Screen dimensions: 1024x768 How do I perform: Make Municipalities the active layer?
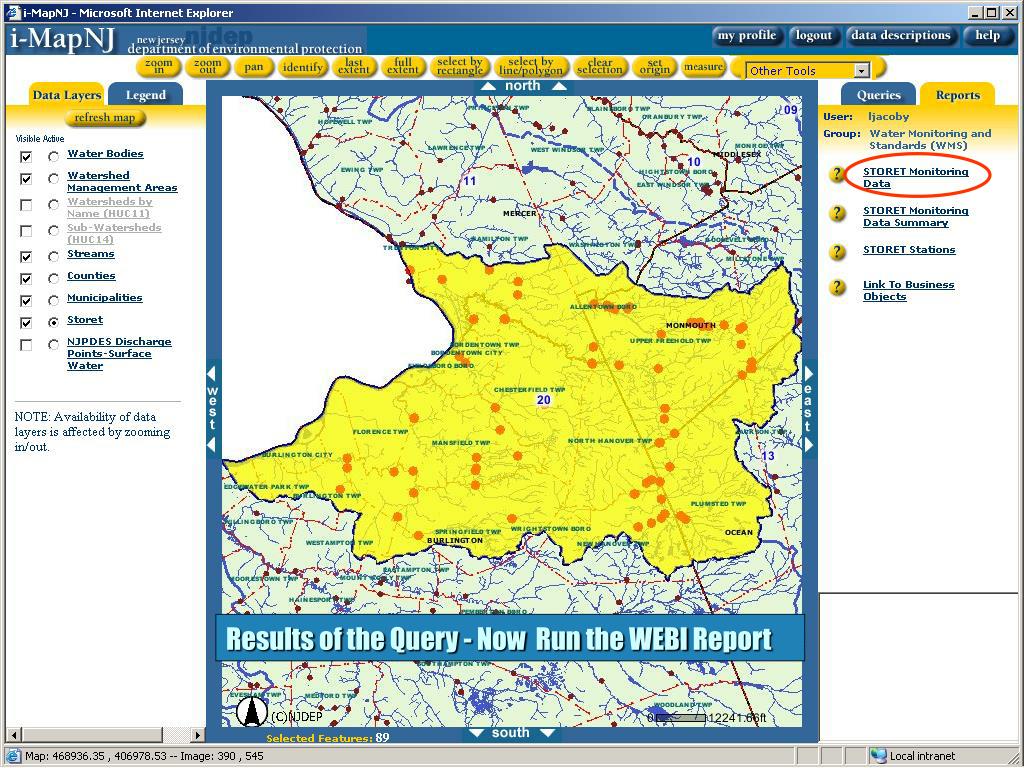(54, 301)
